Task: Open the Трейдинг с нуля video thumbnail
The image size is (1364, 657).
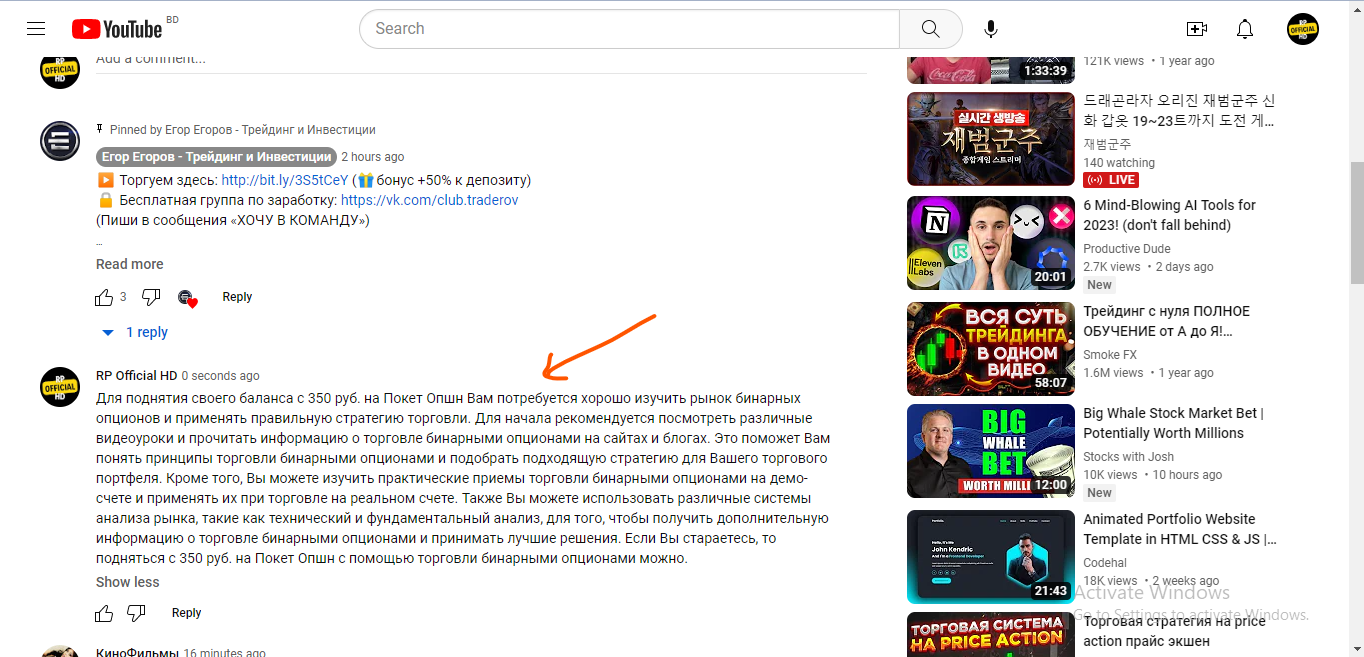Action: tap(991, 349)
